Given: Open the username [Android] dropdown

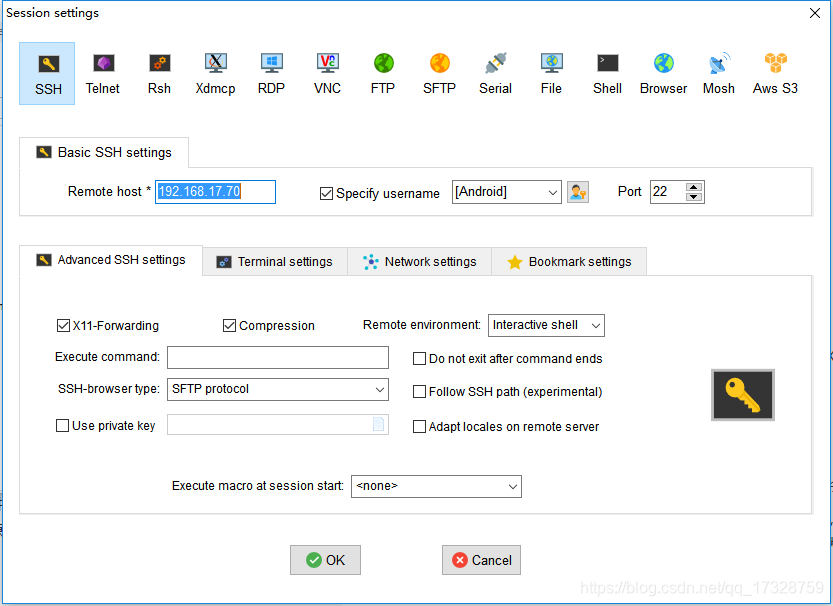Looking at the screenshot, I should point(552,192).
